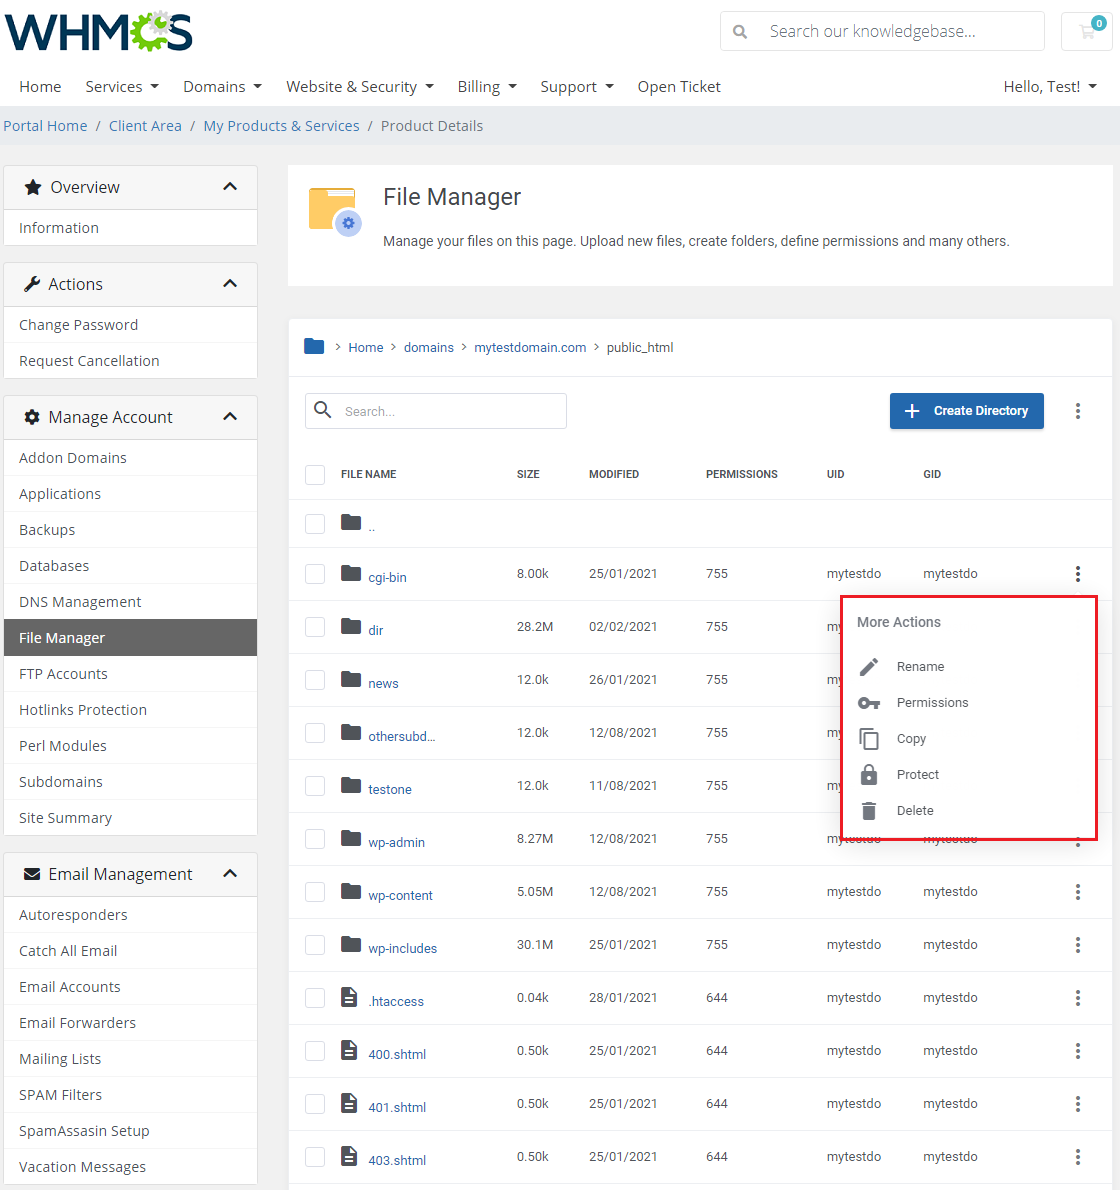Click the file search magnifier icon
The height and width of the screenshot is (1190, 1120).
pos(322,410)
